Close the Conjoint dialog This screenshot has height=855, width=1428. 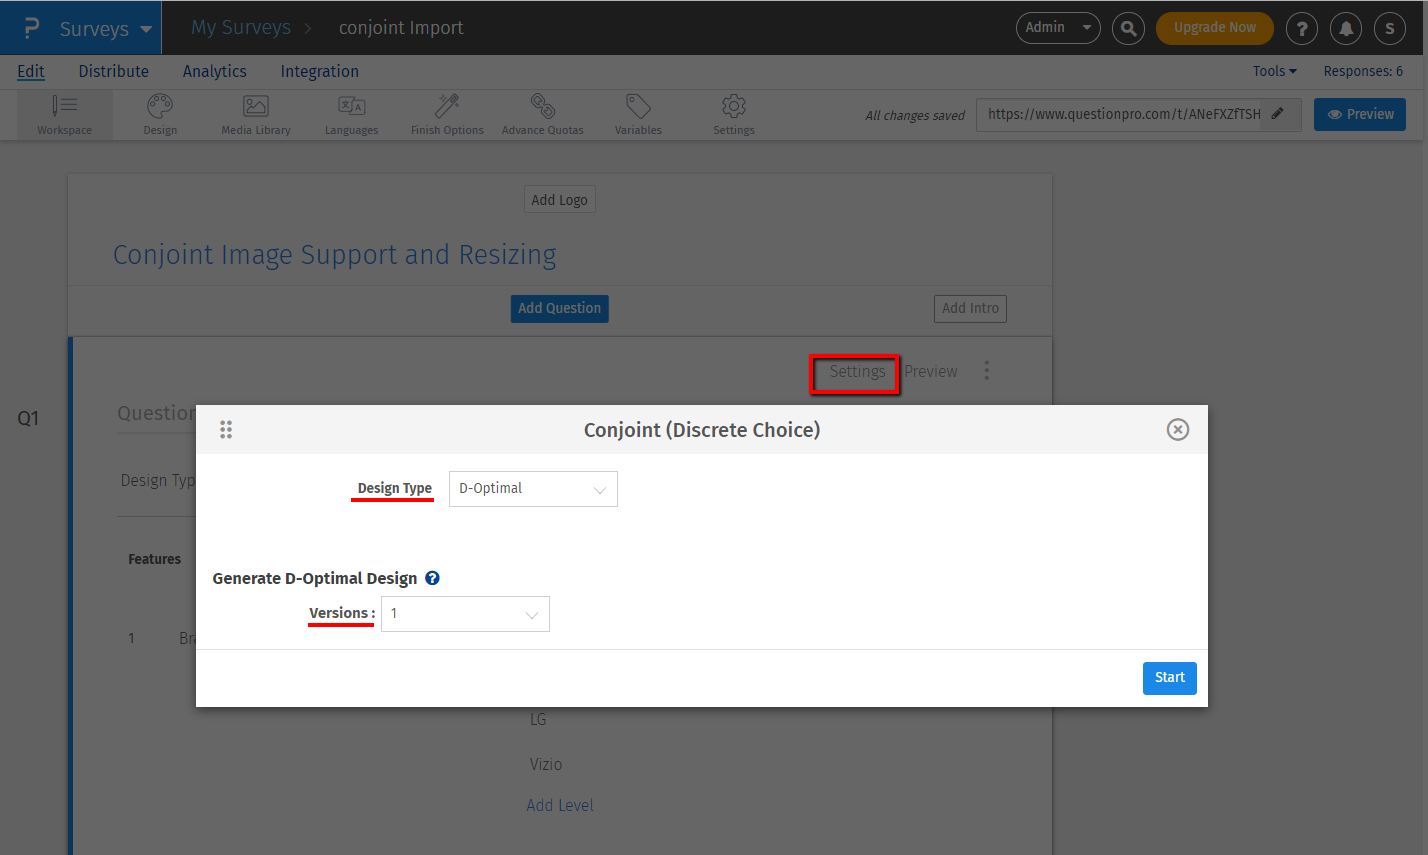(x=1178, y=430)
